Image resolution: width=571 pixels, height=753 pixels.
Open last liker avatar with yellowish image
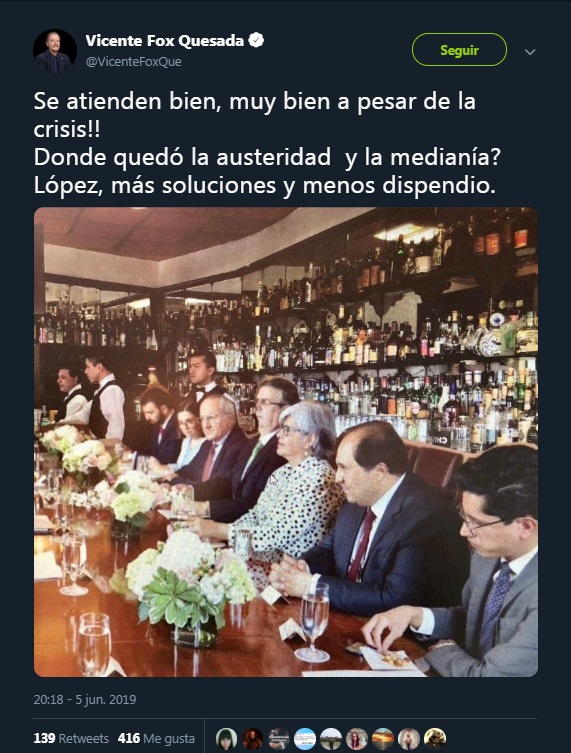pos(435,739)
